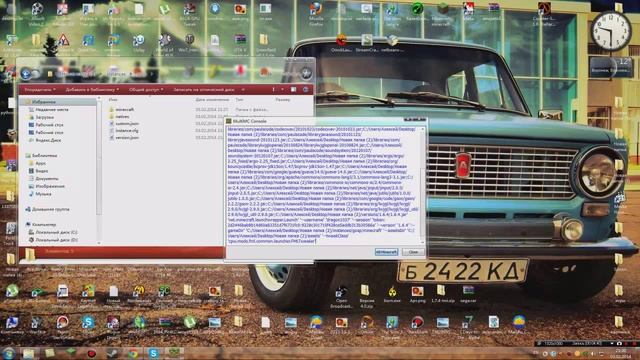640x360 pixels.
Task: Click the Explorer taskbar icon
Action: click(x=28, y=353)
